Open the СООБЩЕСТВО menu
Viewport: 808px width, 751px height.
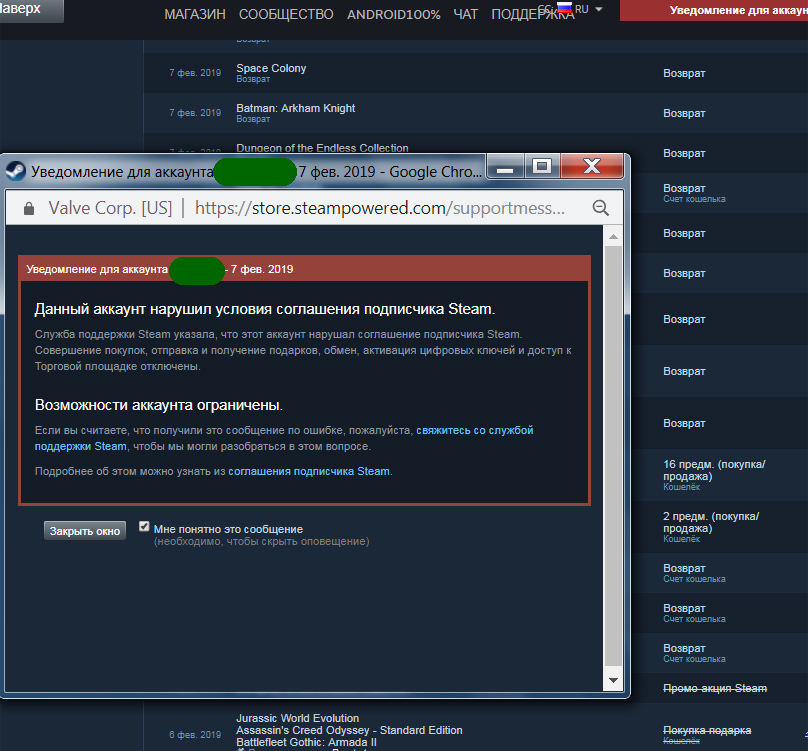coord(286,14)
